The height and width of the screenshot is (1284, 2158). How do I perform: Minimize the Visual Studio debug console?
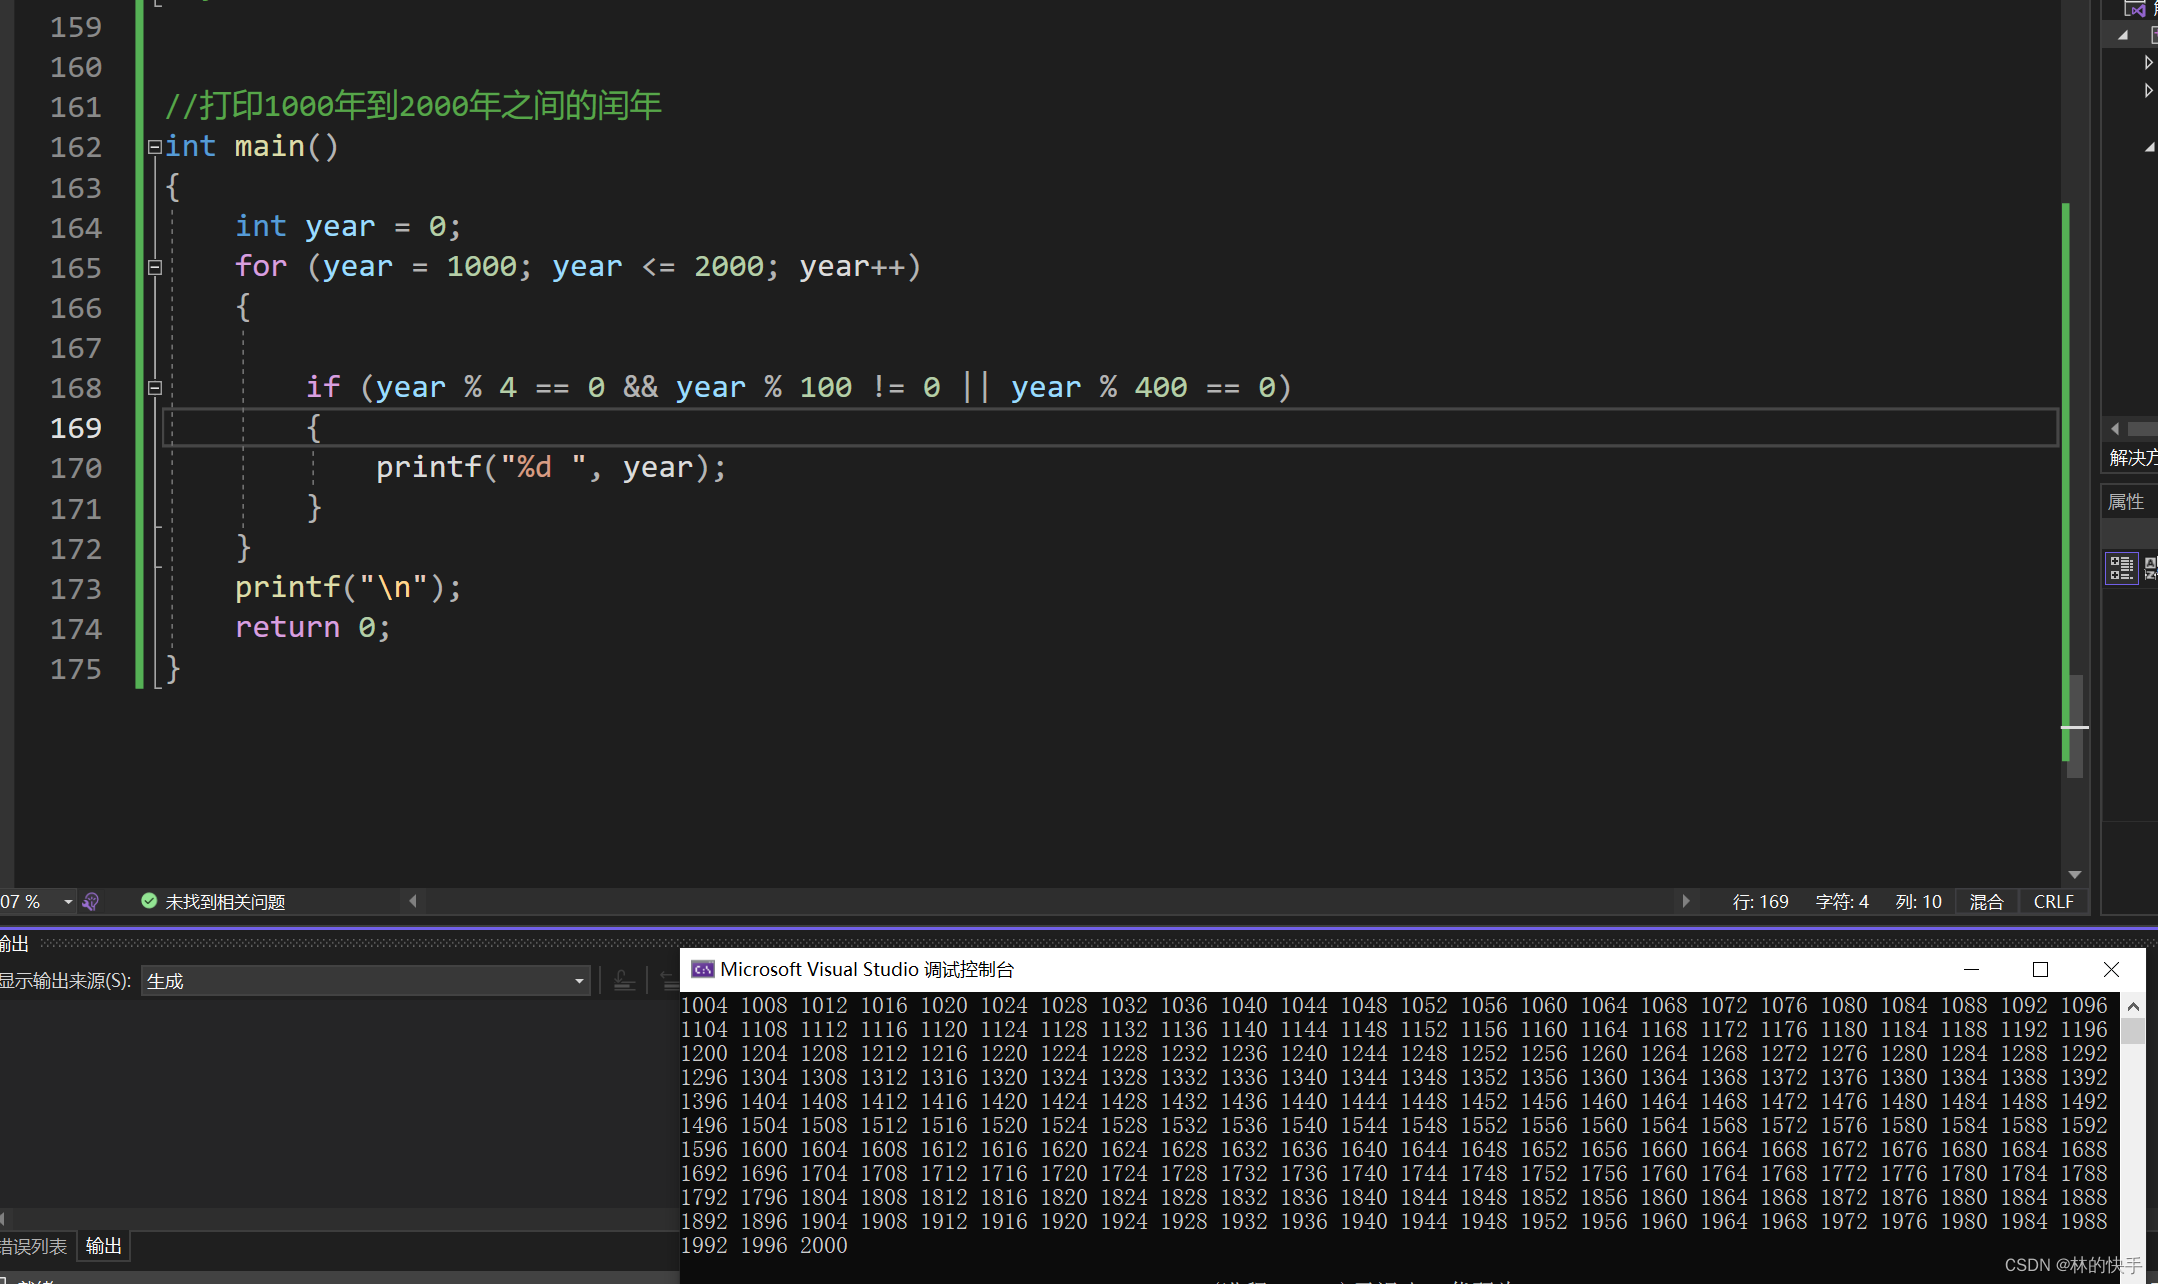click(1971, 969)
